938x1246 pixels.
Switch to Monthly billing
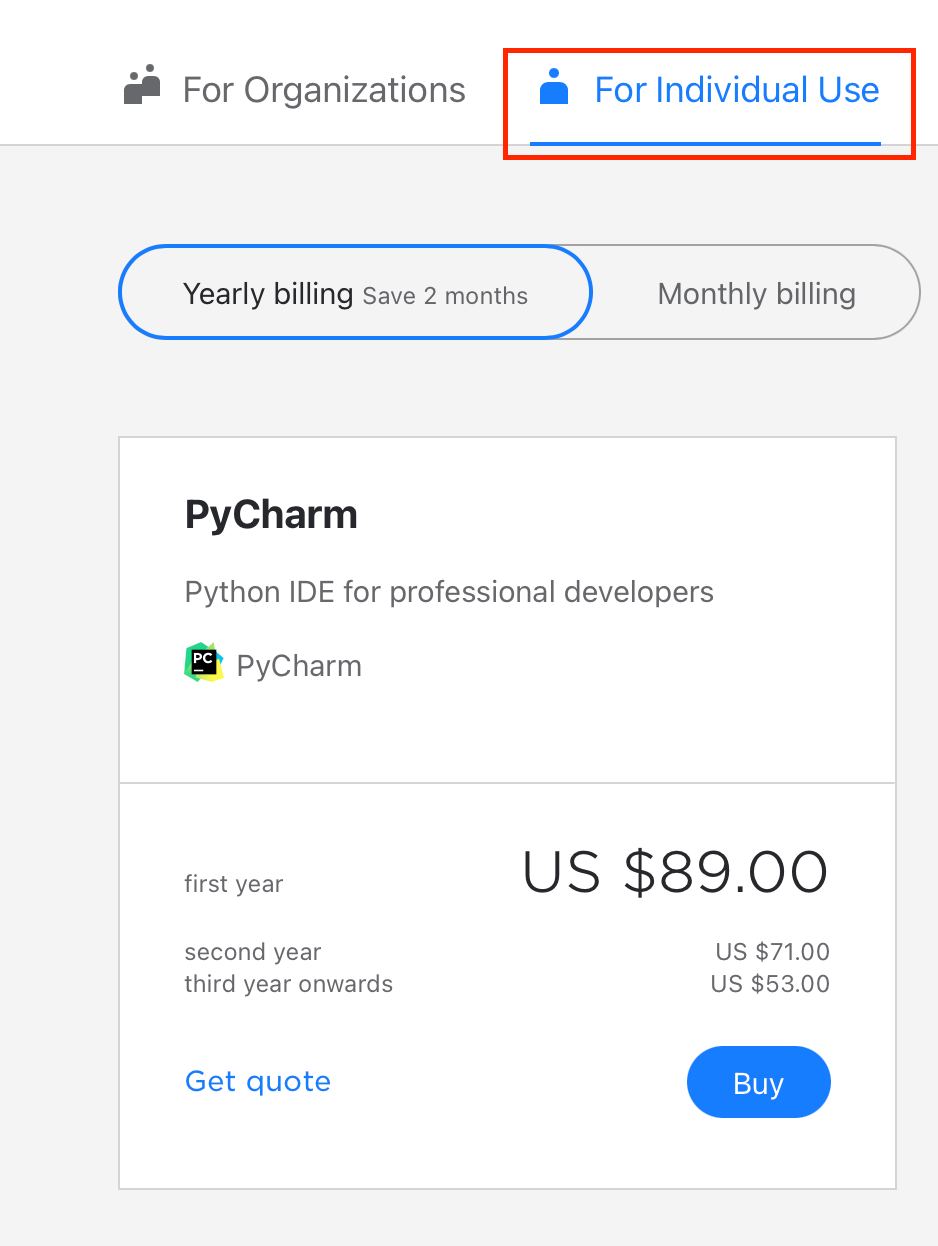click(756, 294)
